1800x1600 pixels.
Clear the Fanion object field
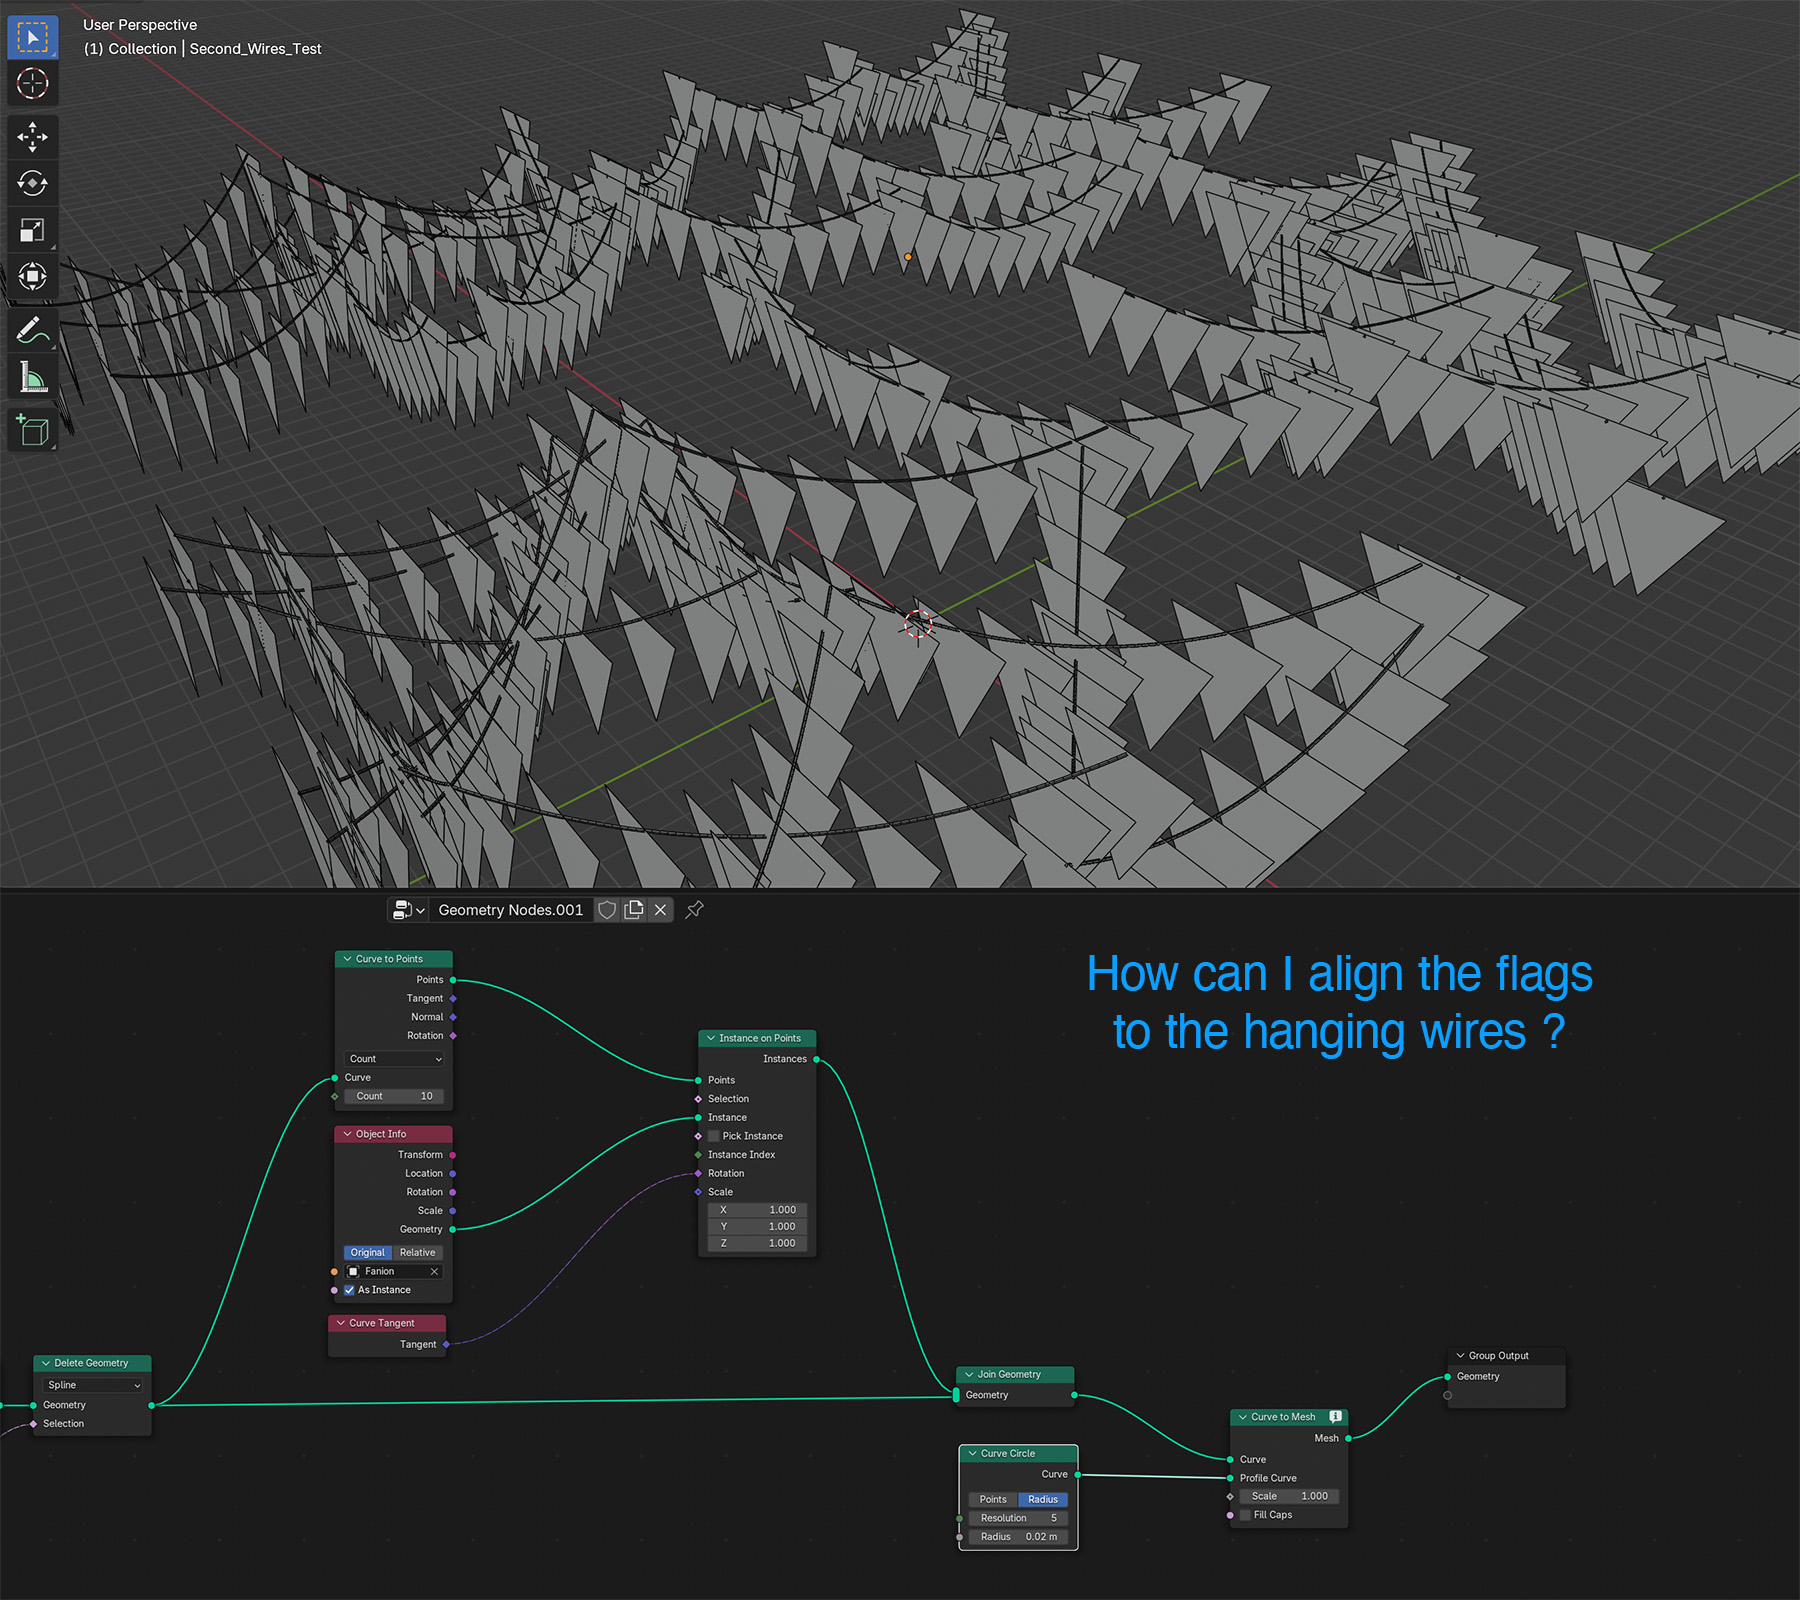tap(434, 1272)
